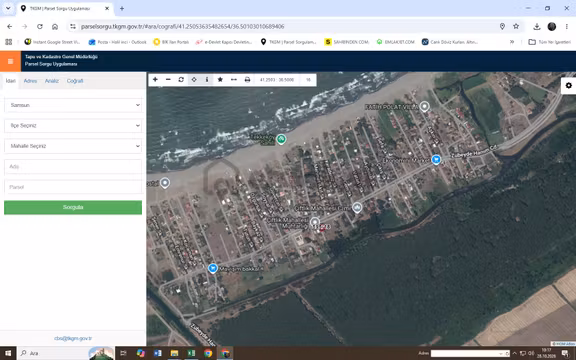The image size is (576, 360).
Task: Click the blue market marker near Zübeyde Hanım Cd
Action: click(x=436, y=159)
